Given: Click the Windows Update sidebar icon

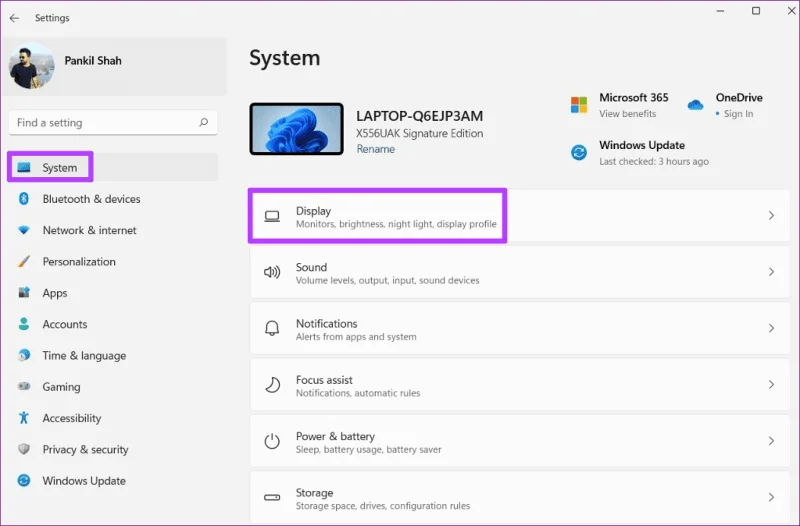Looking at the screenshot, I should click(x=23, y=480).
